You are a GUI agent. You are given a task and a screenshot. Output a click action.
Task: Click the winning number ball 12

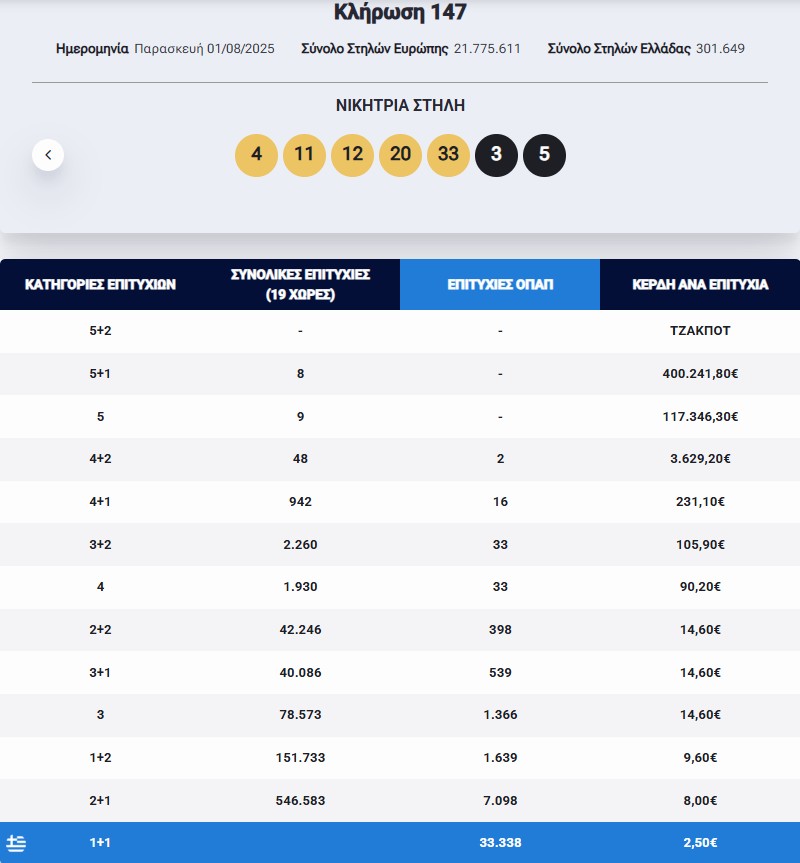(352, 155)
